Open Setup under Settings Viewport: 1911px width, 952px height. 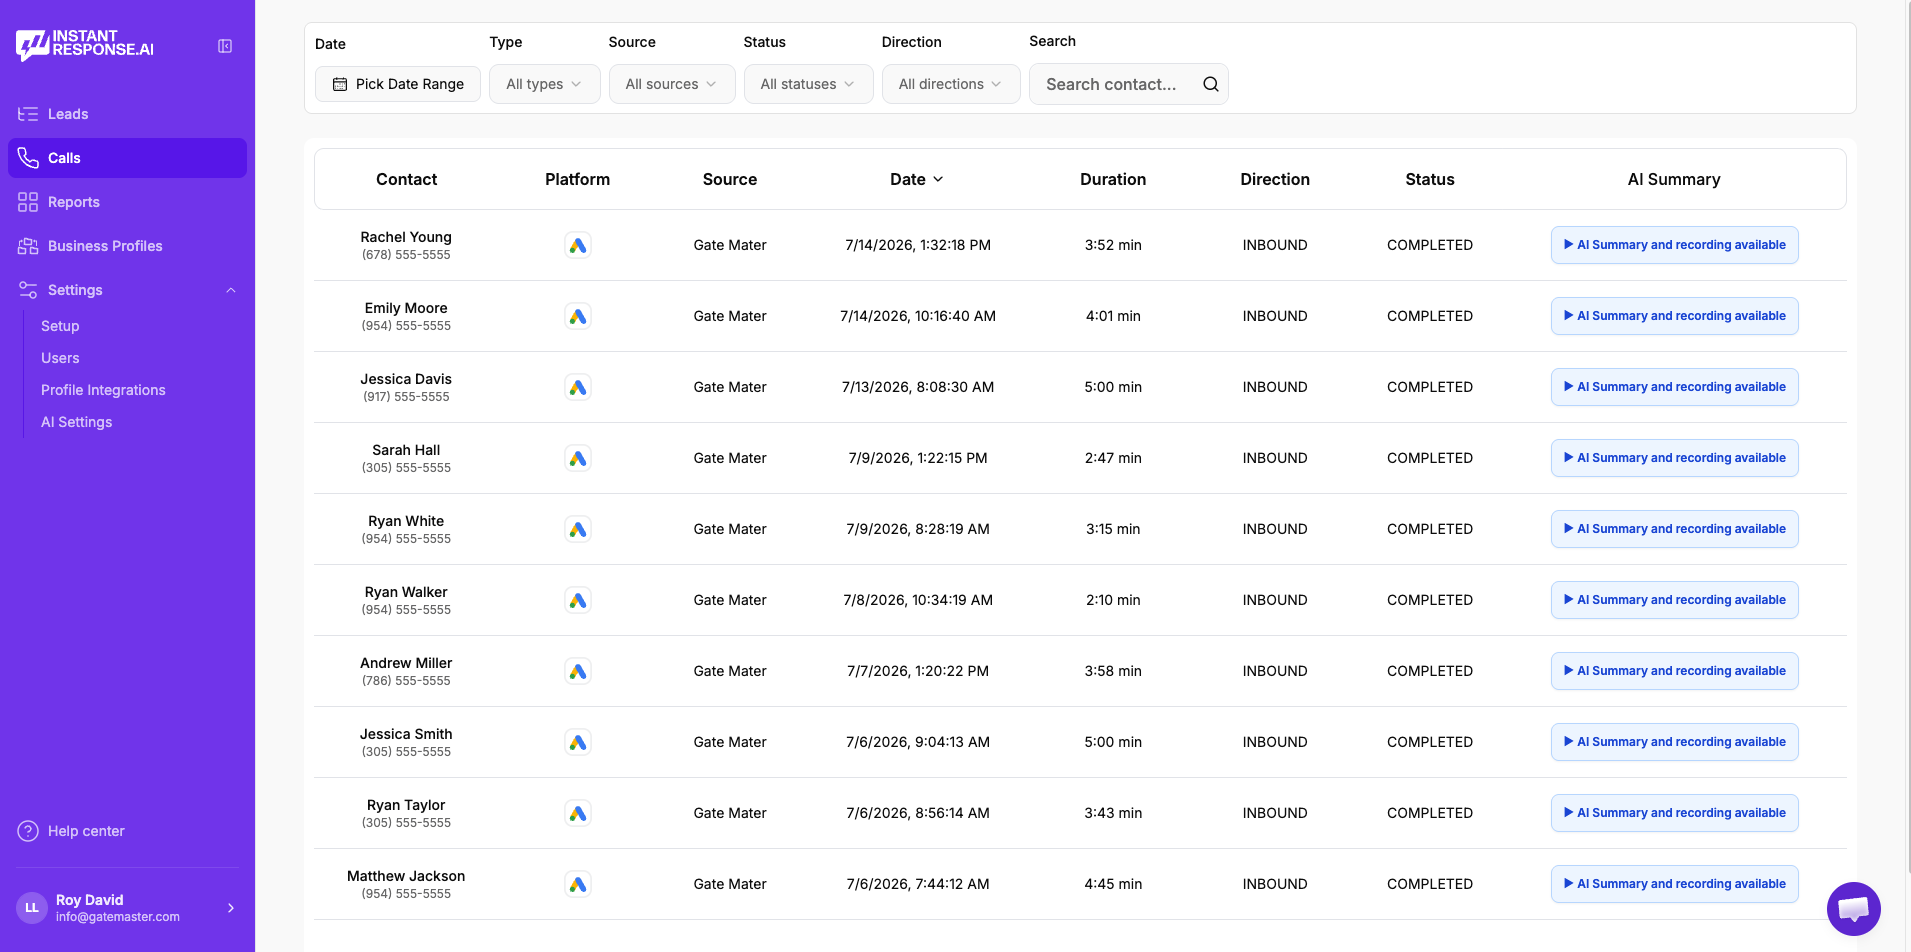coord(60,326)
